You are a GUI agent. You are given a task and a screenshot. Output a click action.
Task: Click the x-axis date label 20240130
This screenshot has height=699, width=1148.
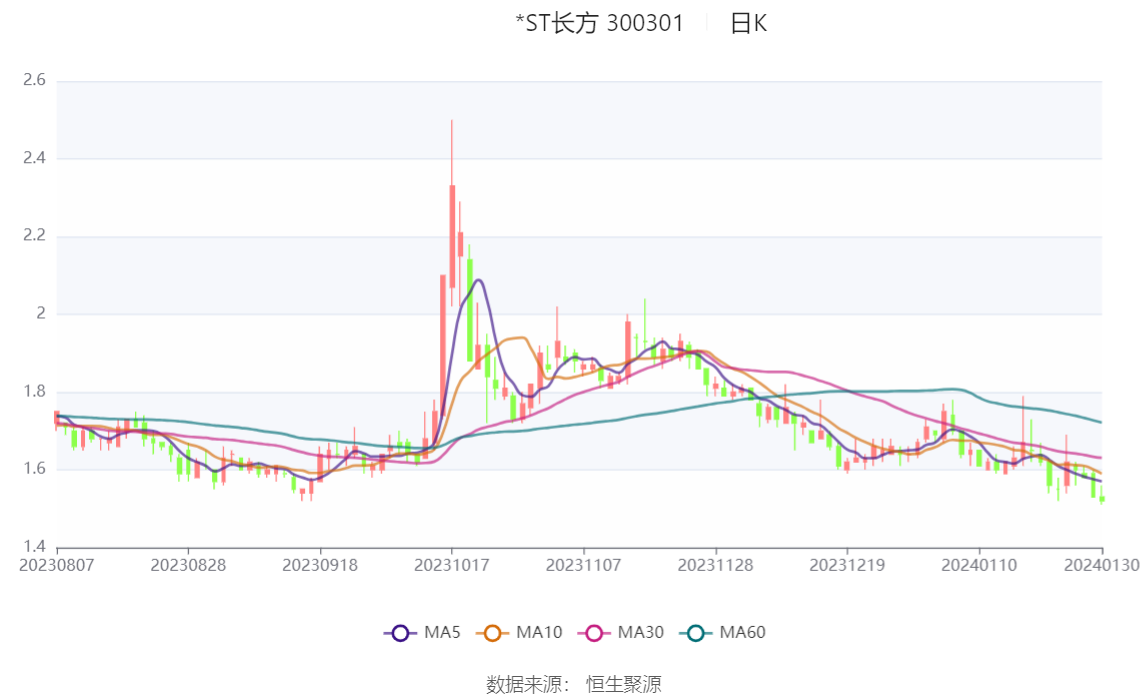pyautogui.click(x=1101, y=566)
